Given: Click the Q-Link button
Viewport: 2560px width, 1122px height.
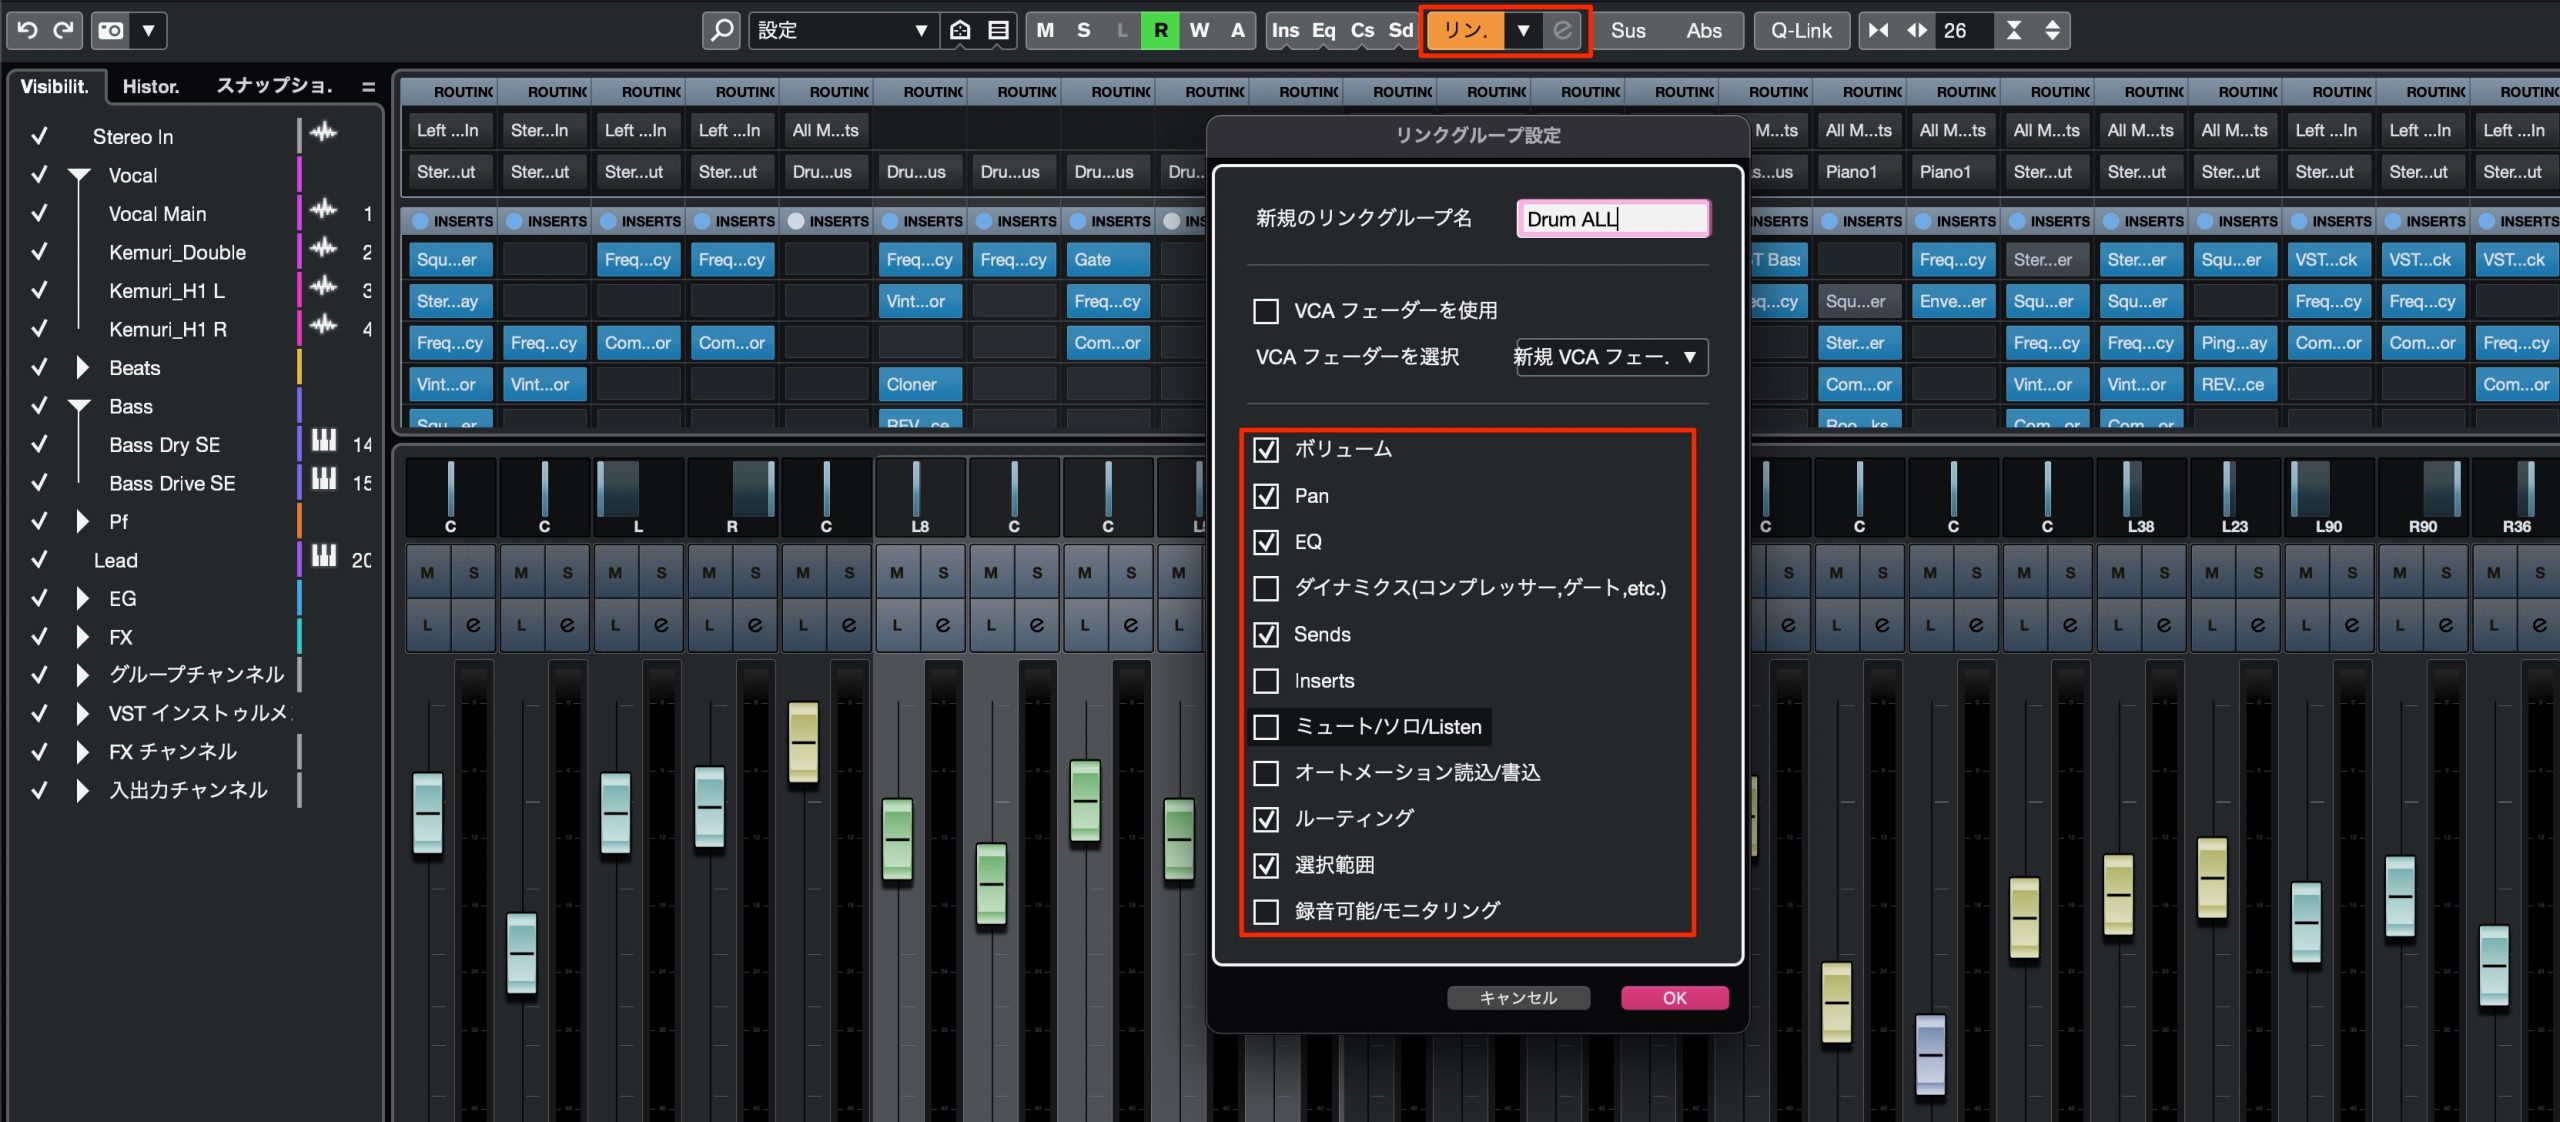Looking at the screenshot, I should [1801, 30].
